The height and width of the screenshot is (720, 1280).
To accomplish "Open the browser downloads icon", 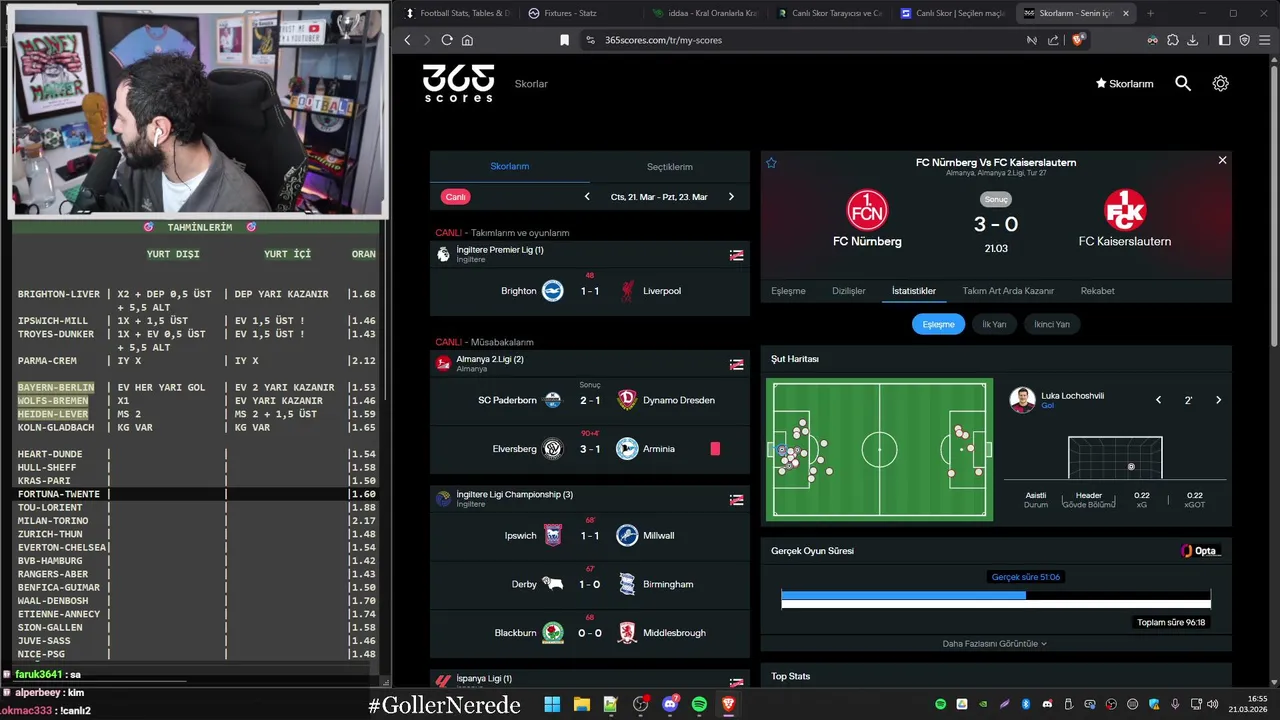I will (x=1192, y=40).
